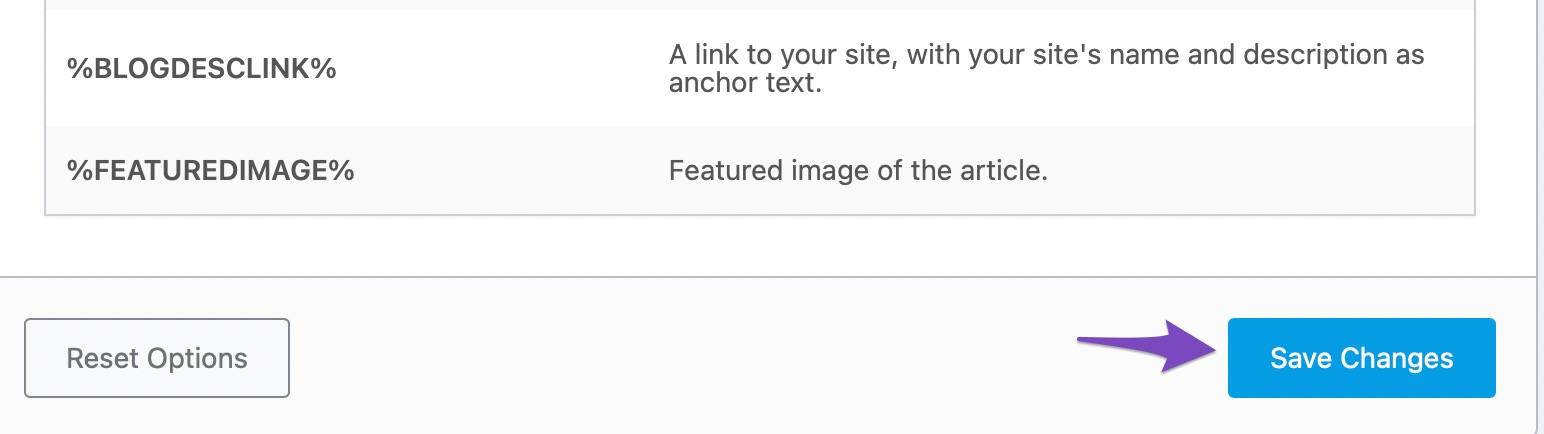
Task: Click the "Featured image of the article." description
Action: point(857,170)
